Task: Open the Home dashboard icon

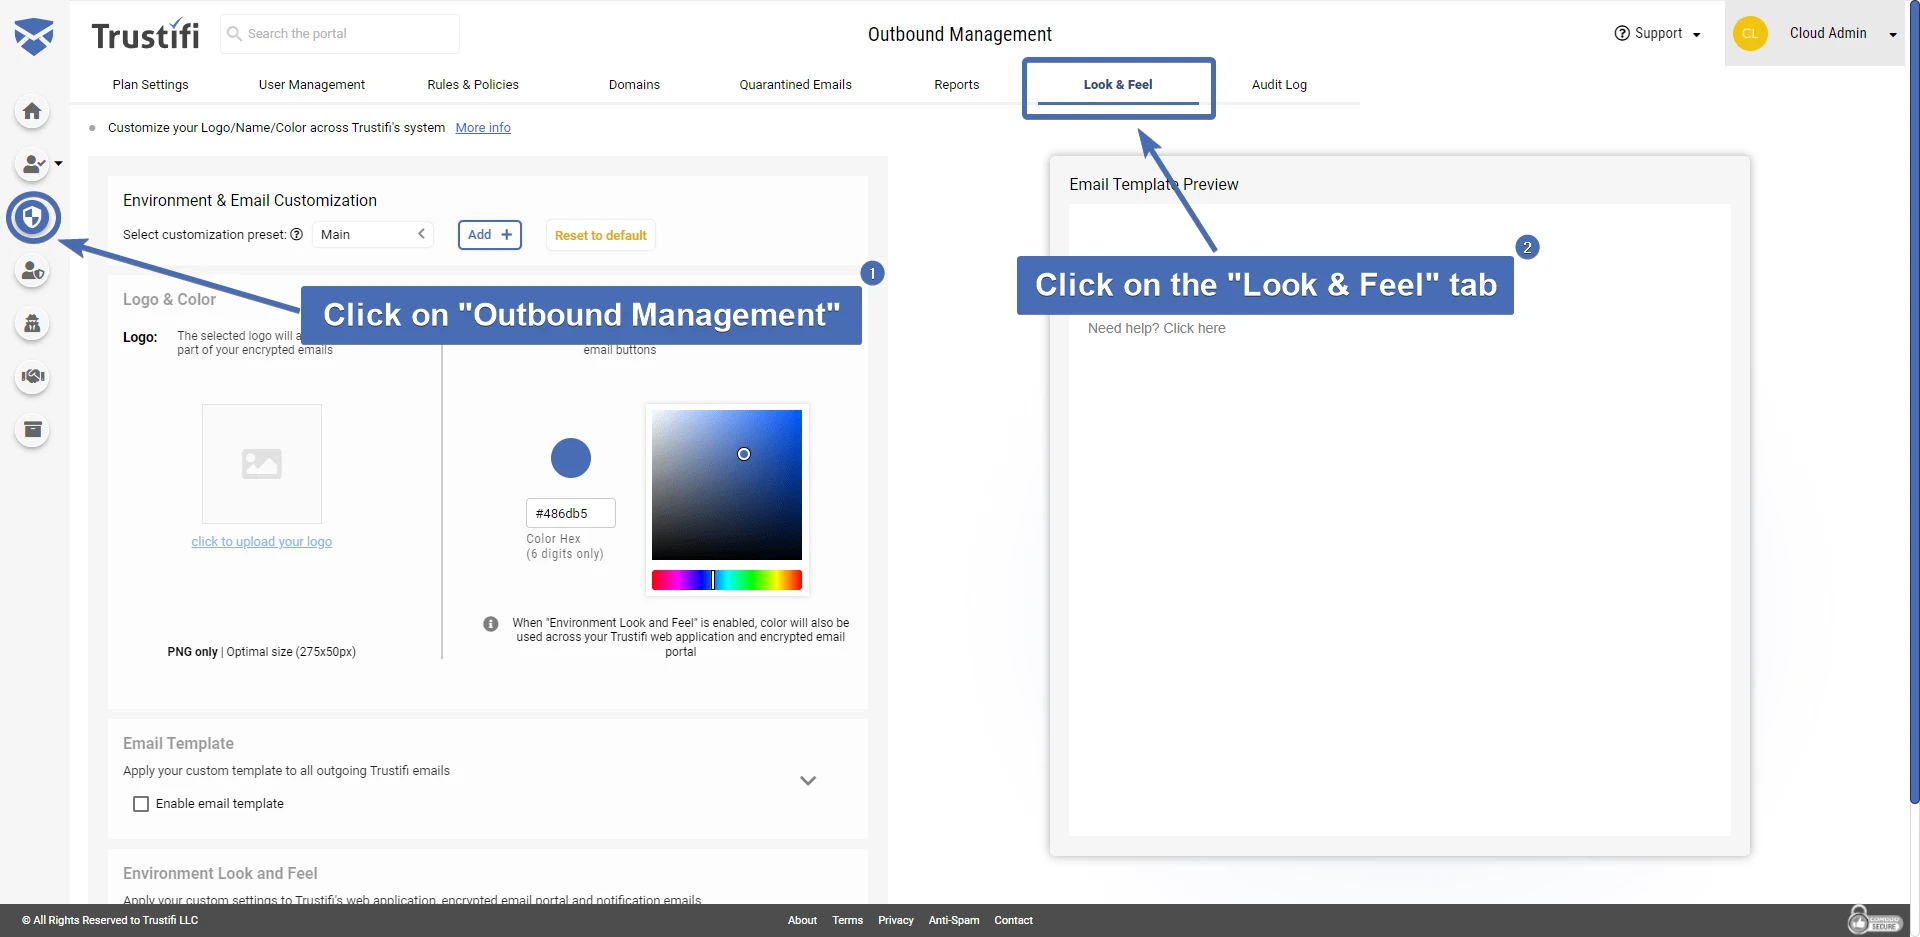Action: tap(32, 112)
